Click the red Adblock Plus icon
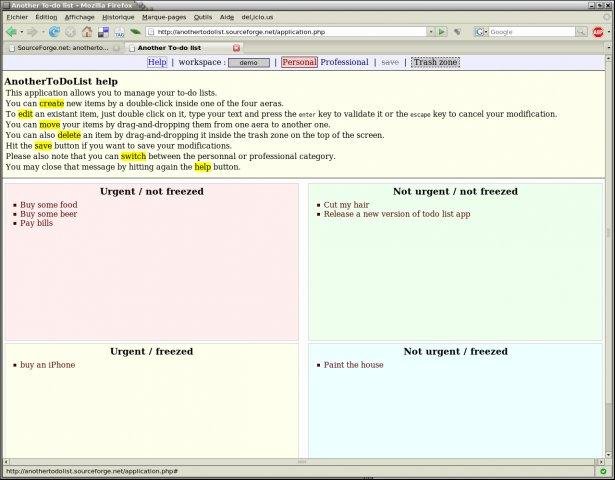615x480 pixels. click(x=598, y=32)
